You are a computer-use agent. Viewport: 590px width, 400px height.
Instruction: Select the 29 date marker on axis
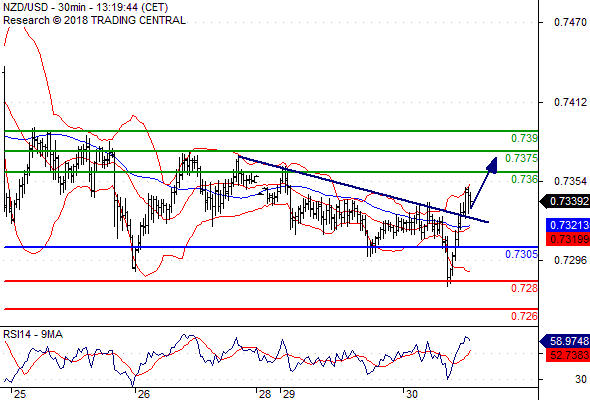tap(288, 394)
